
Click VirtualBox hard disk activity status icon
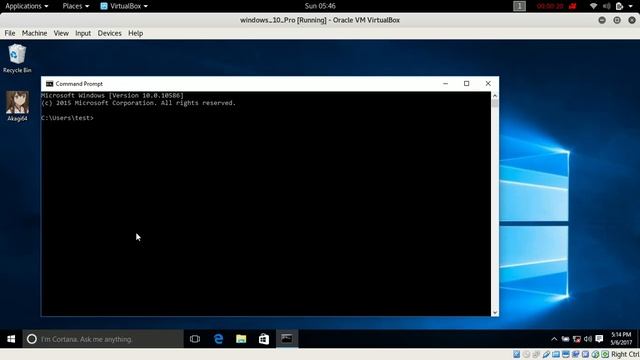(517, 354)
